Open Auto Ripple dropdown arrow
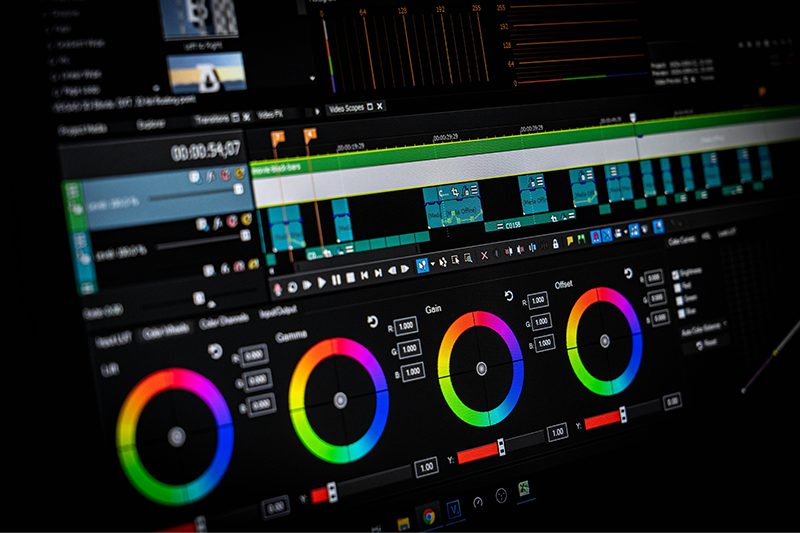Viewport: 800px width, 533px height. [626, 232]
